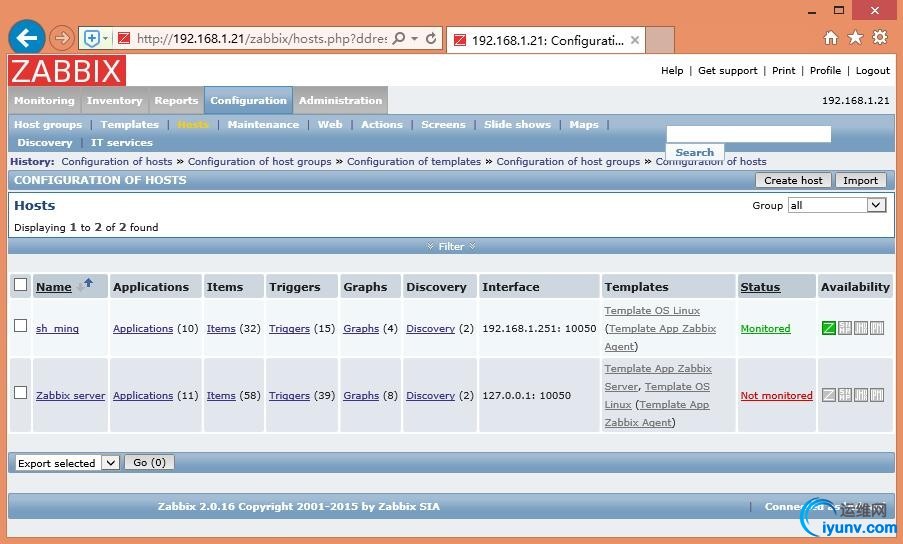
Task: Click the Go (0) button
Action: tap(150, 462)
